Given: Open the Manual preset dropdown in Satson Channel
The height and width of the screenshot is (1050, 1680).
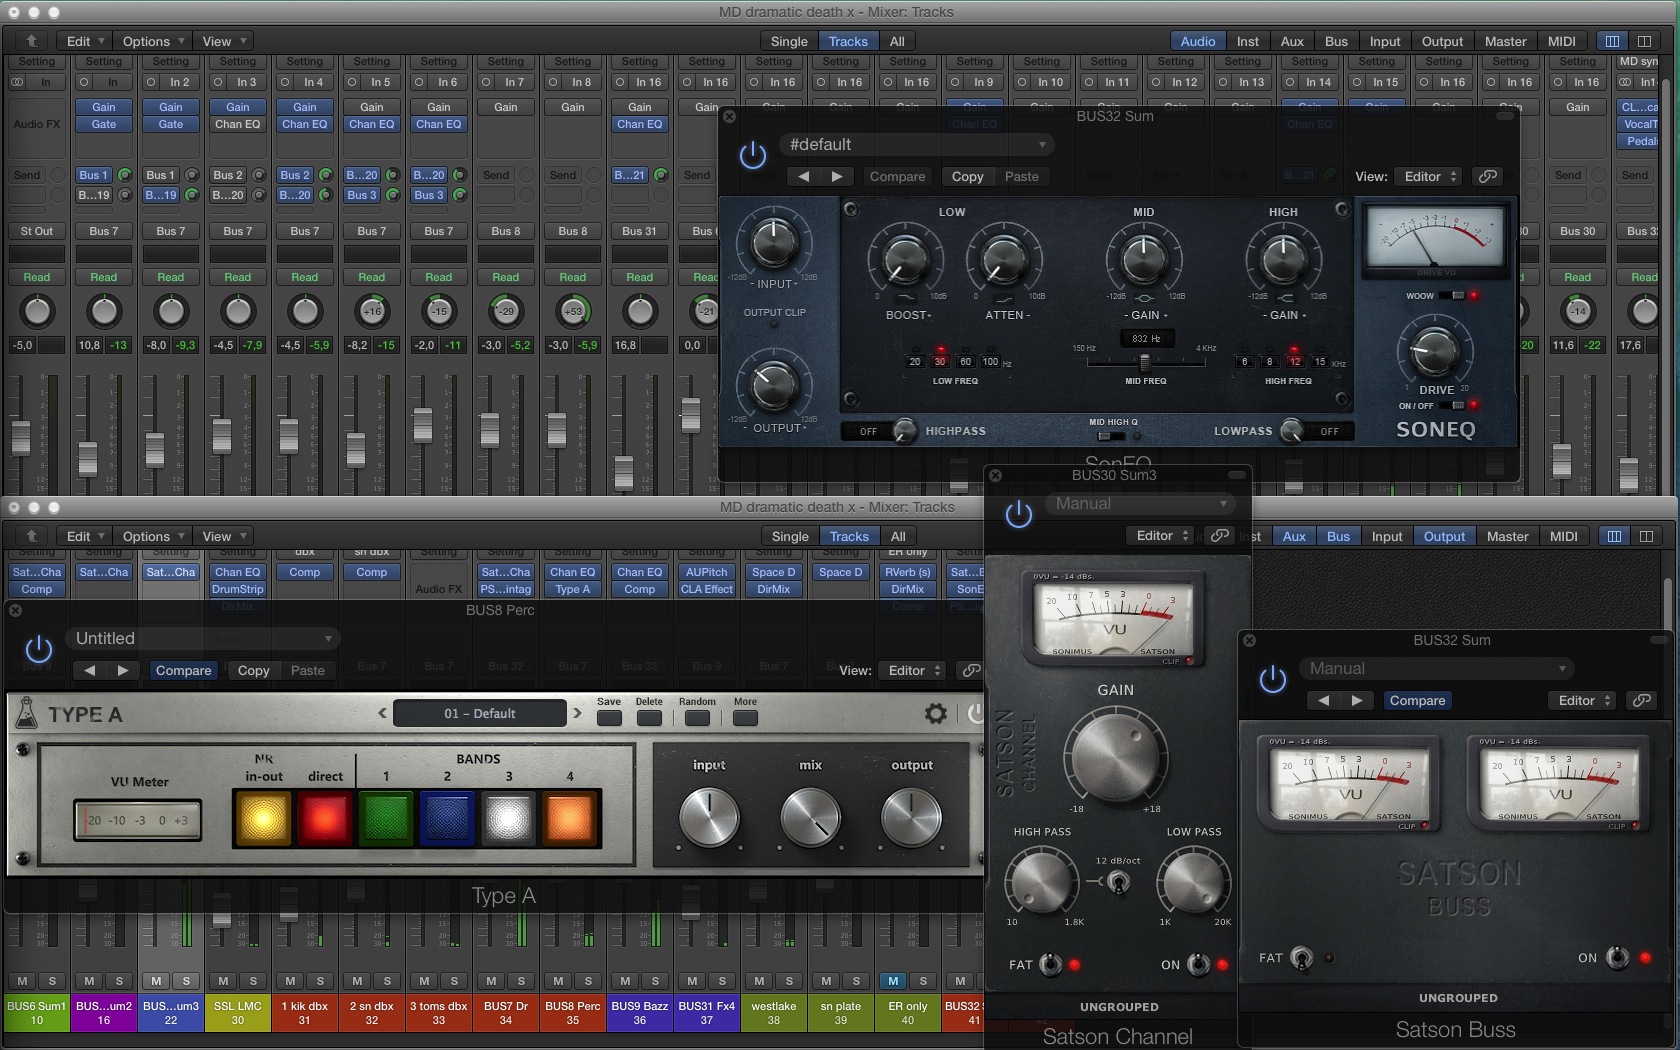Looking at the screenshot, I should 1138,504.
